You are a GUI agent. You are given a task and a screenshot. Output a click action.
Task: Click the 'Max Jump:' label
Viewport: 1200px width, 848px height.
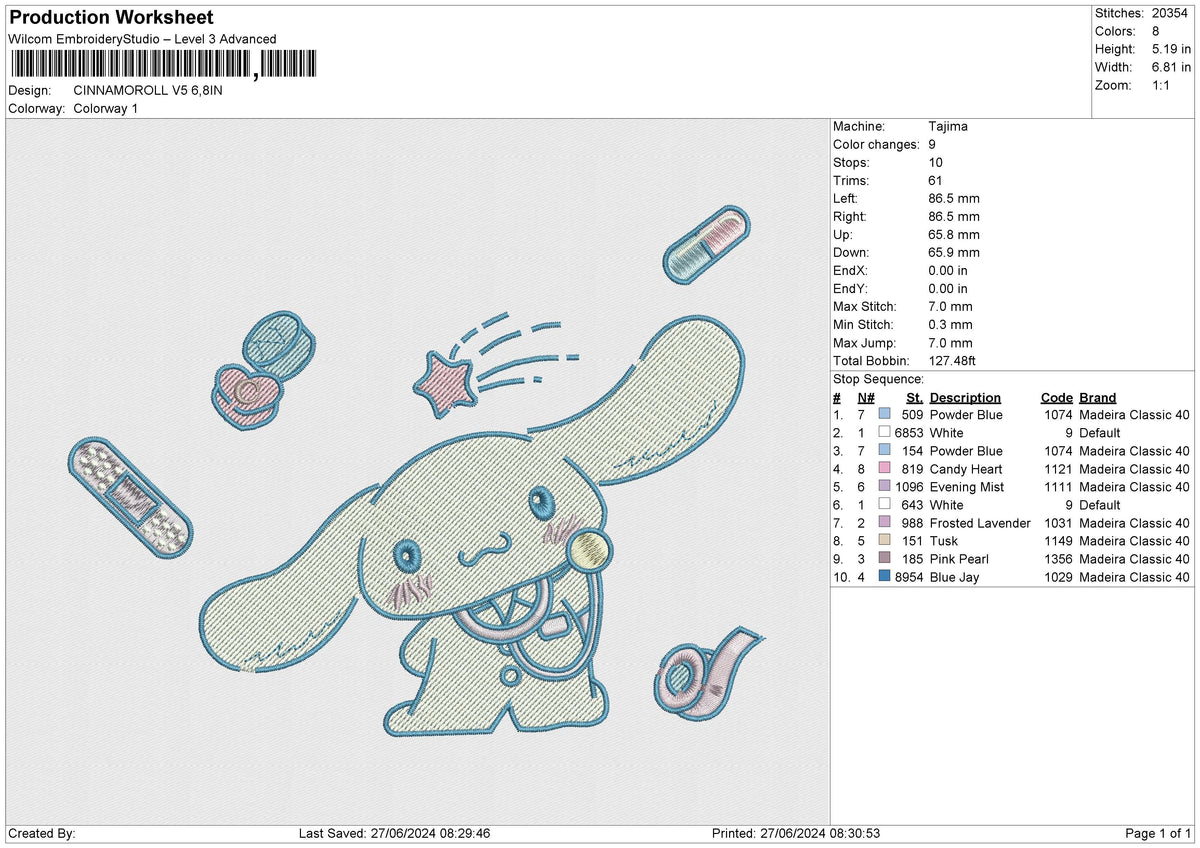click(x=863, y=342)
